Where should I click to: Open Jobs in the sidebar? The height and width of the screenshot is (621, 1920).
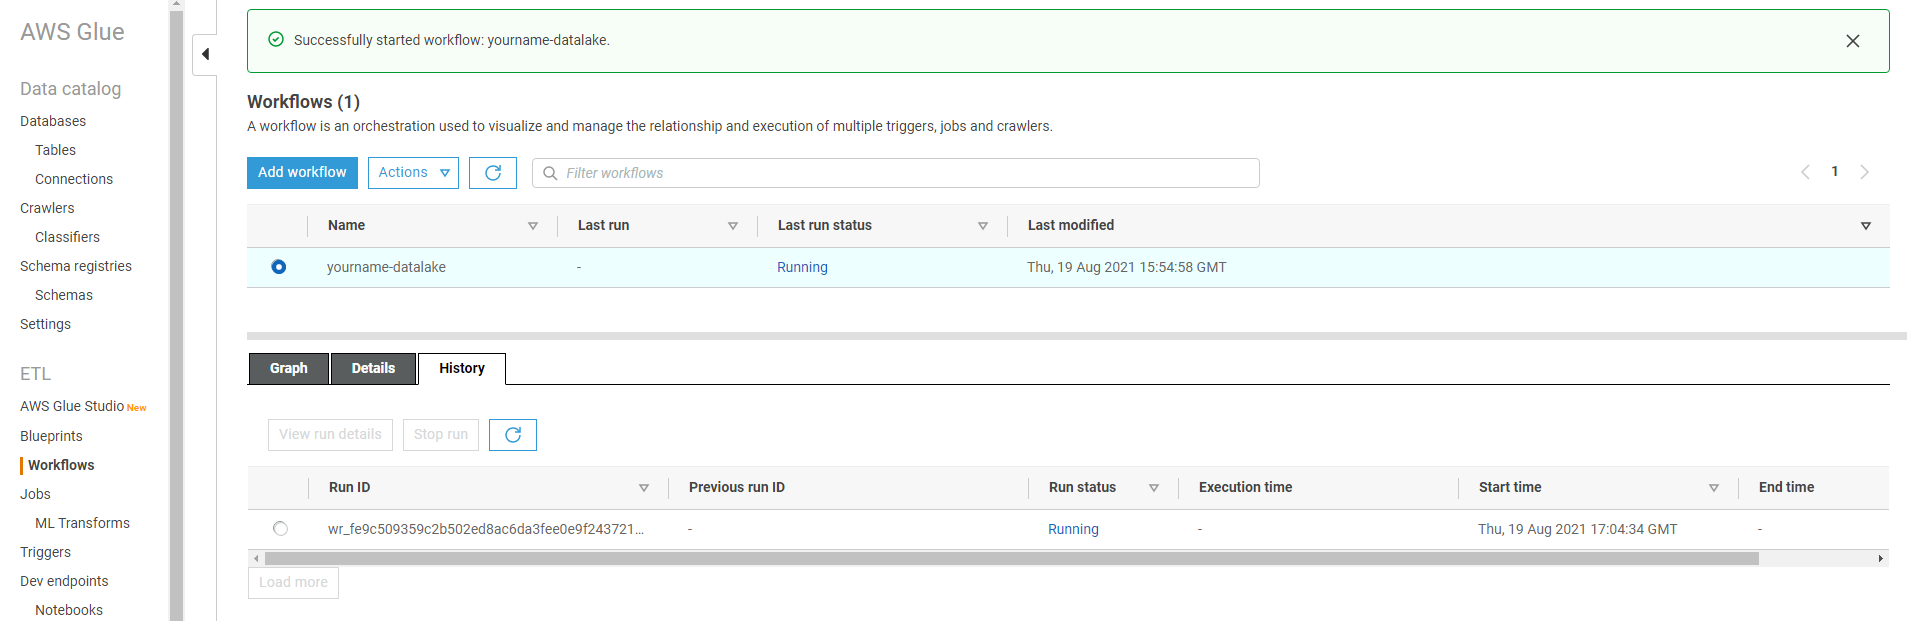[35, 494]
